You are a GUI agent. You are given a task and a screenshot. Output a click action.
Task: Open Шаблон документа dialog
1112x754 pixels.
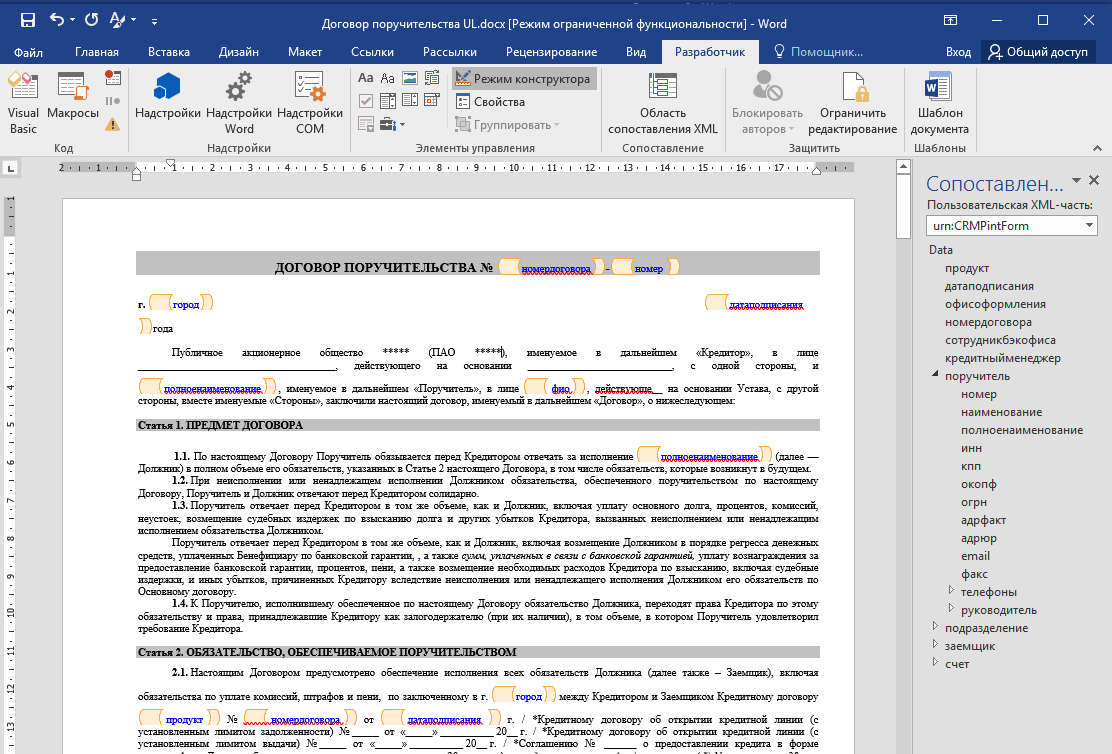click(940, 104)
